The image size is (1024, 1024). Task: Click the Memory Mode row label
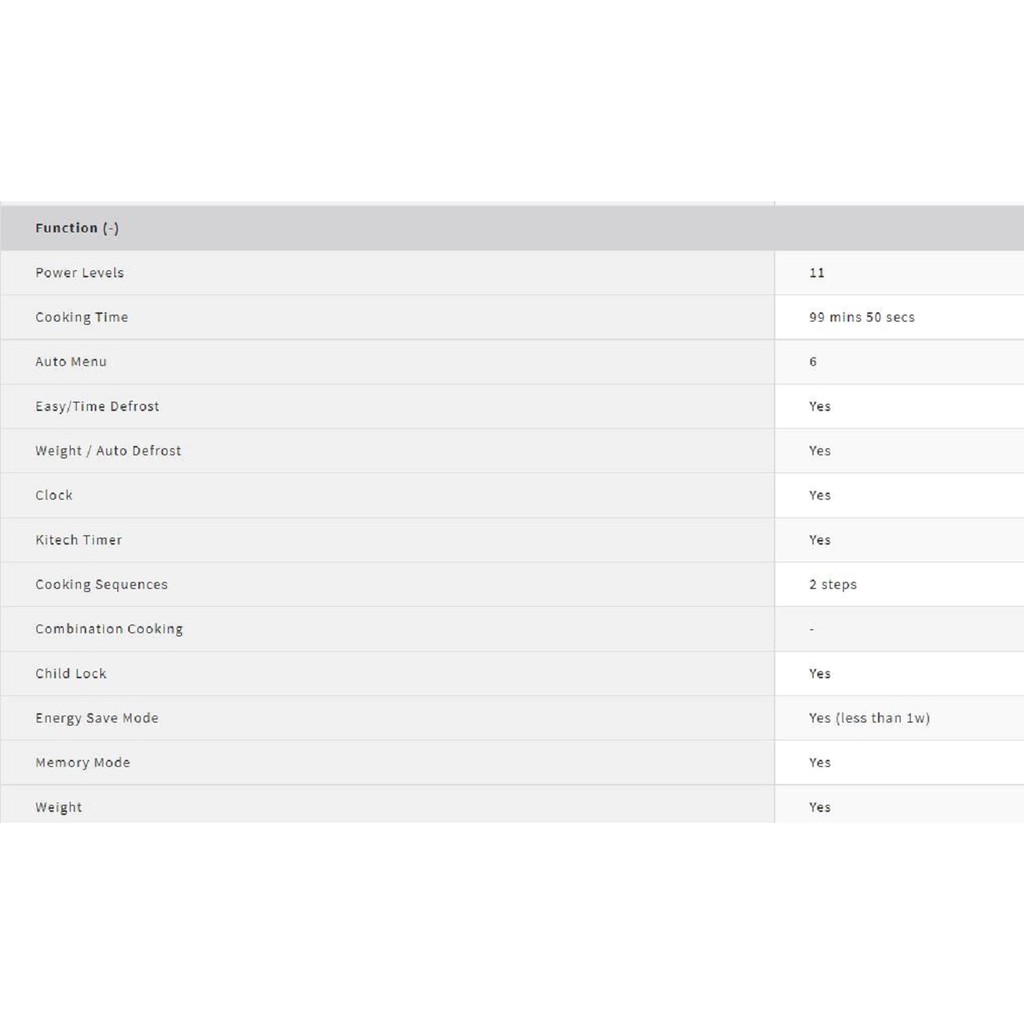[x=83, y=762]
